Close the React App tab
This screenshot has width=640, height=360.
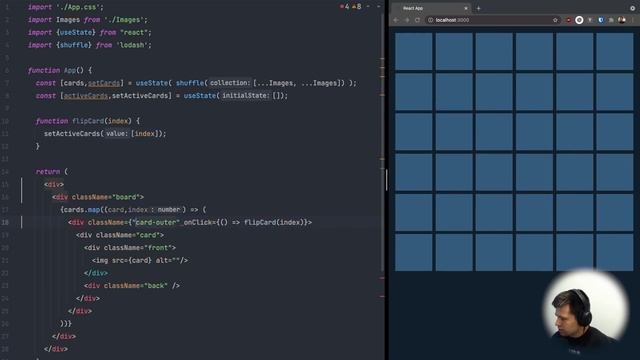[466, 8]
